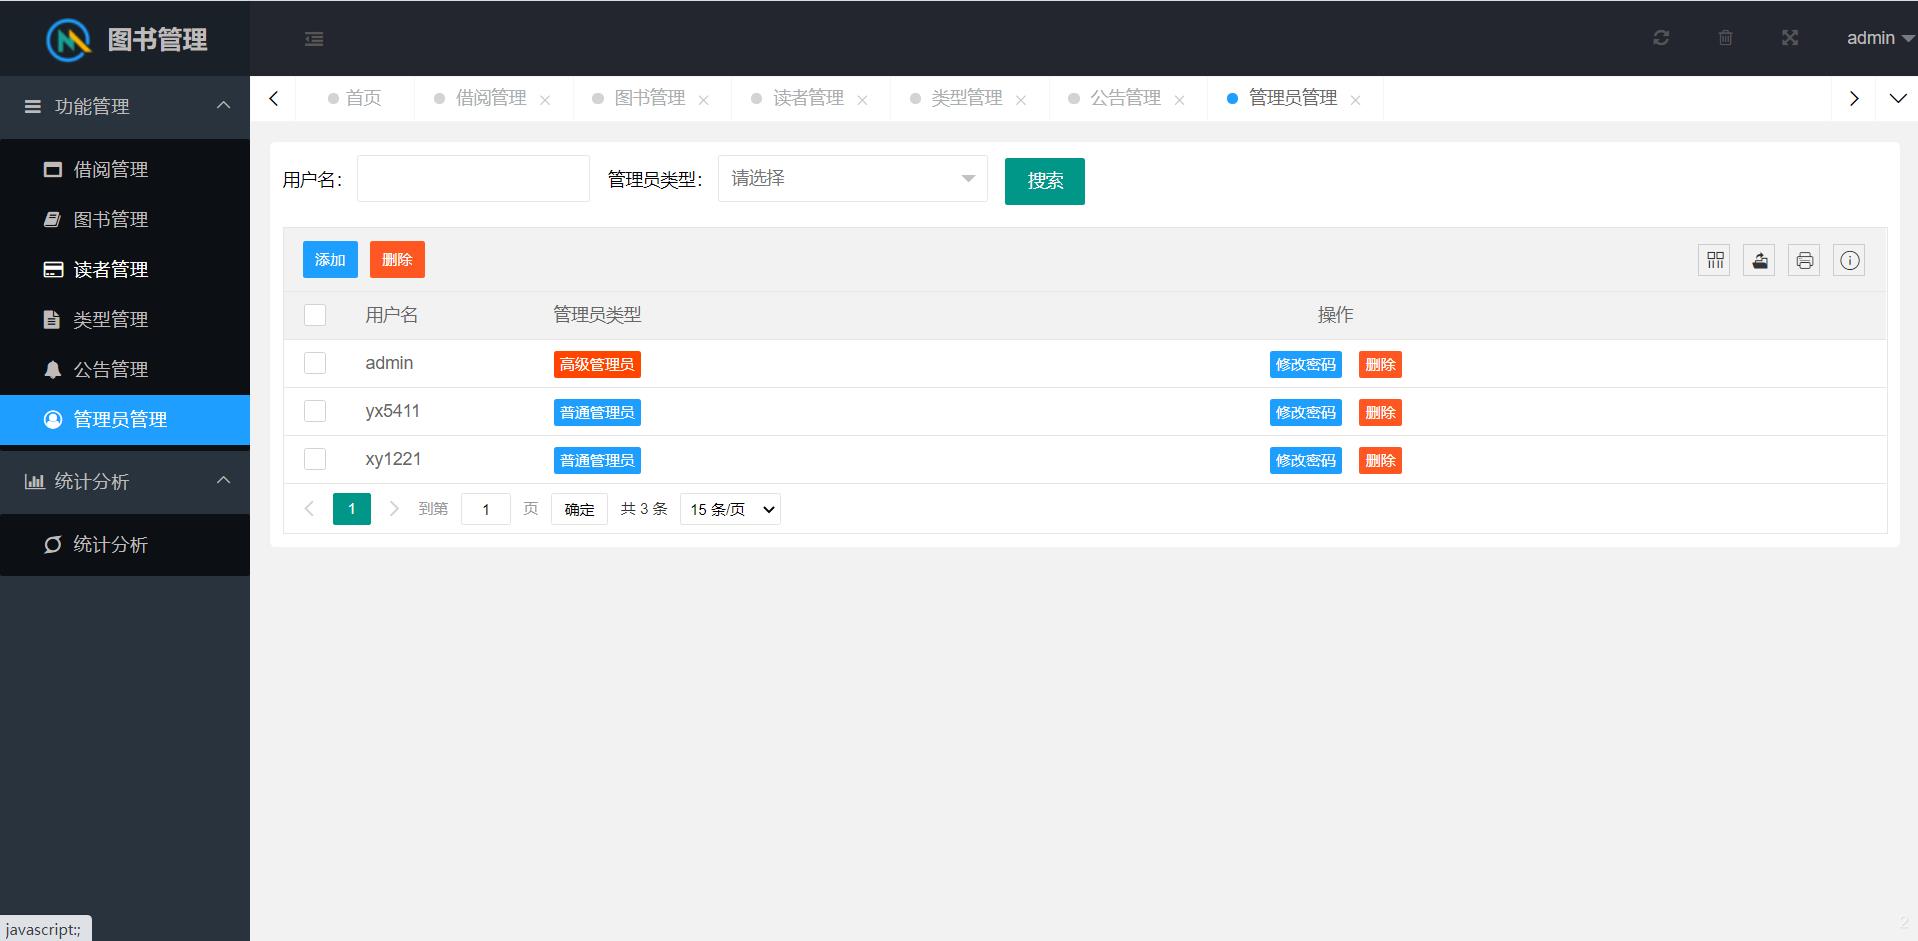Click the 确定 pagination button

click(579, 509)
